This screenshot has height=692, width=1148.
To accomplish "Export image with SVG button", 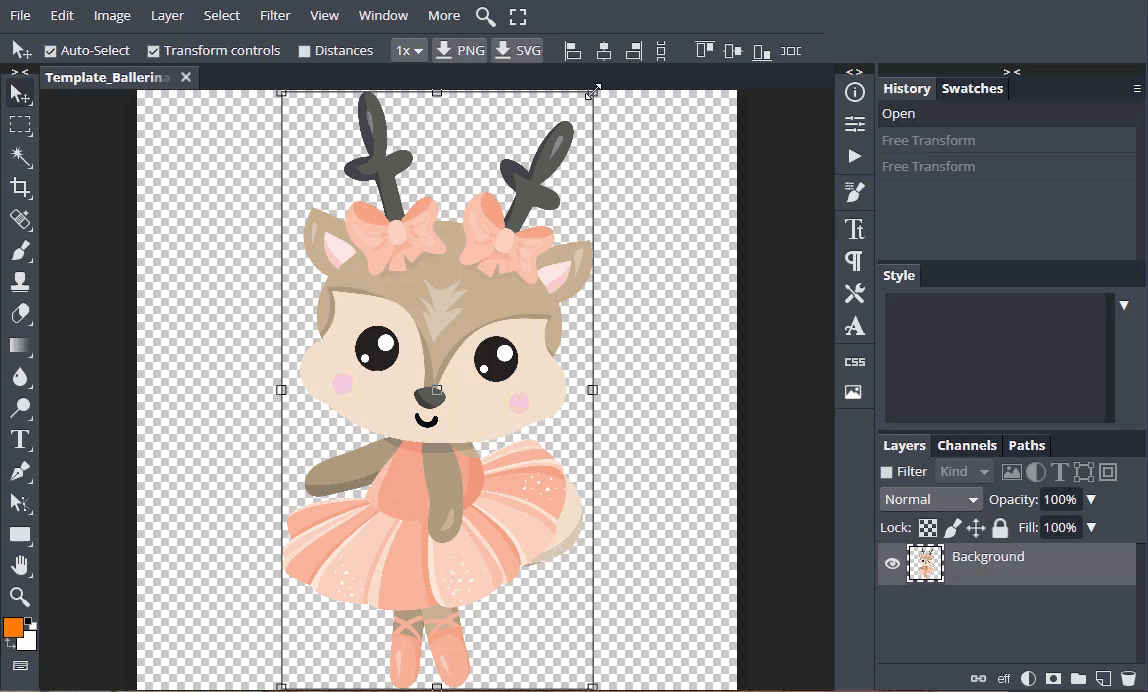I will tap(517, 50).
